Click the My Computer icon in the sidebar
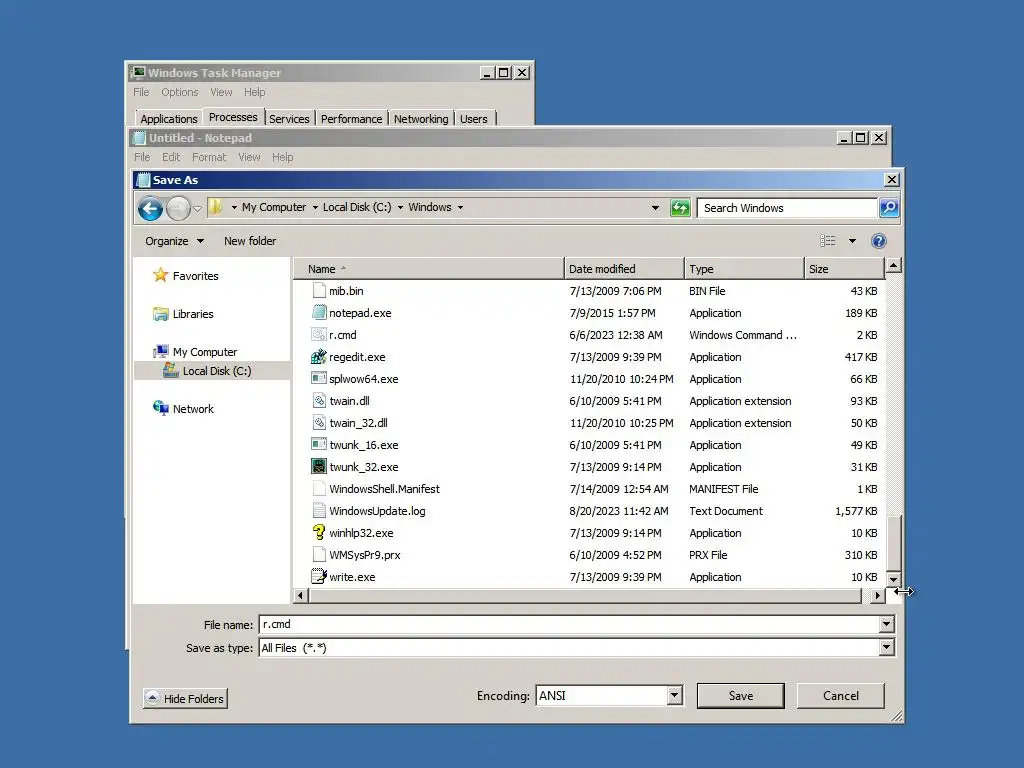1024x768 pixels. coord(161,351)
